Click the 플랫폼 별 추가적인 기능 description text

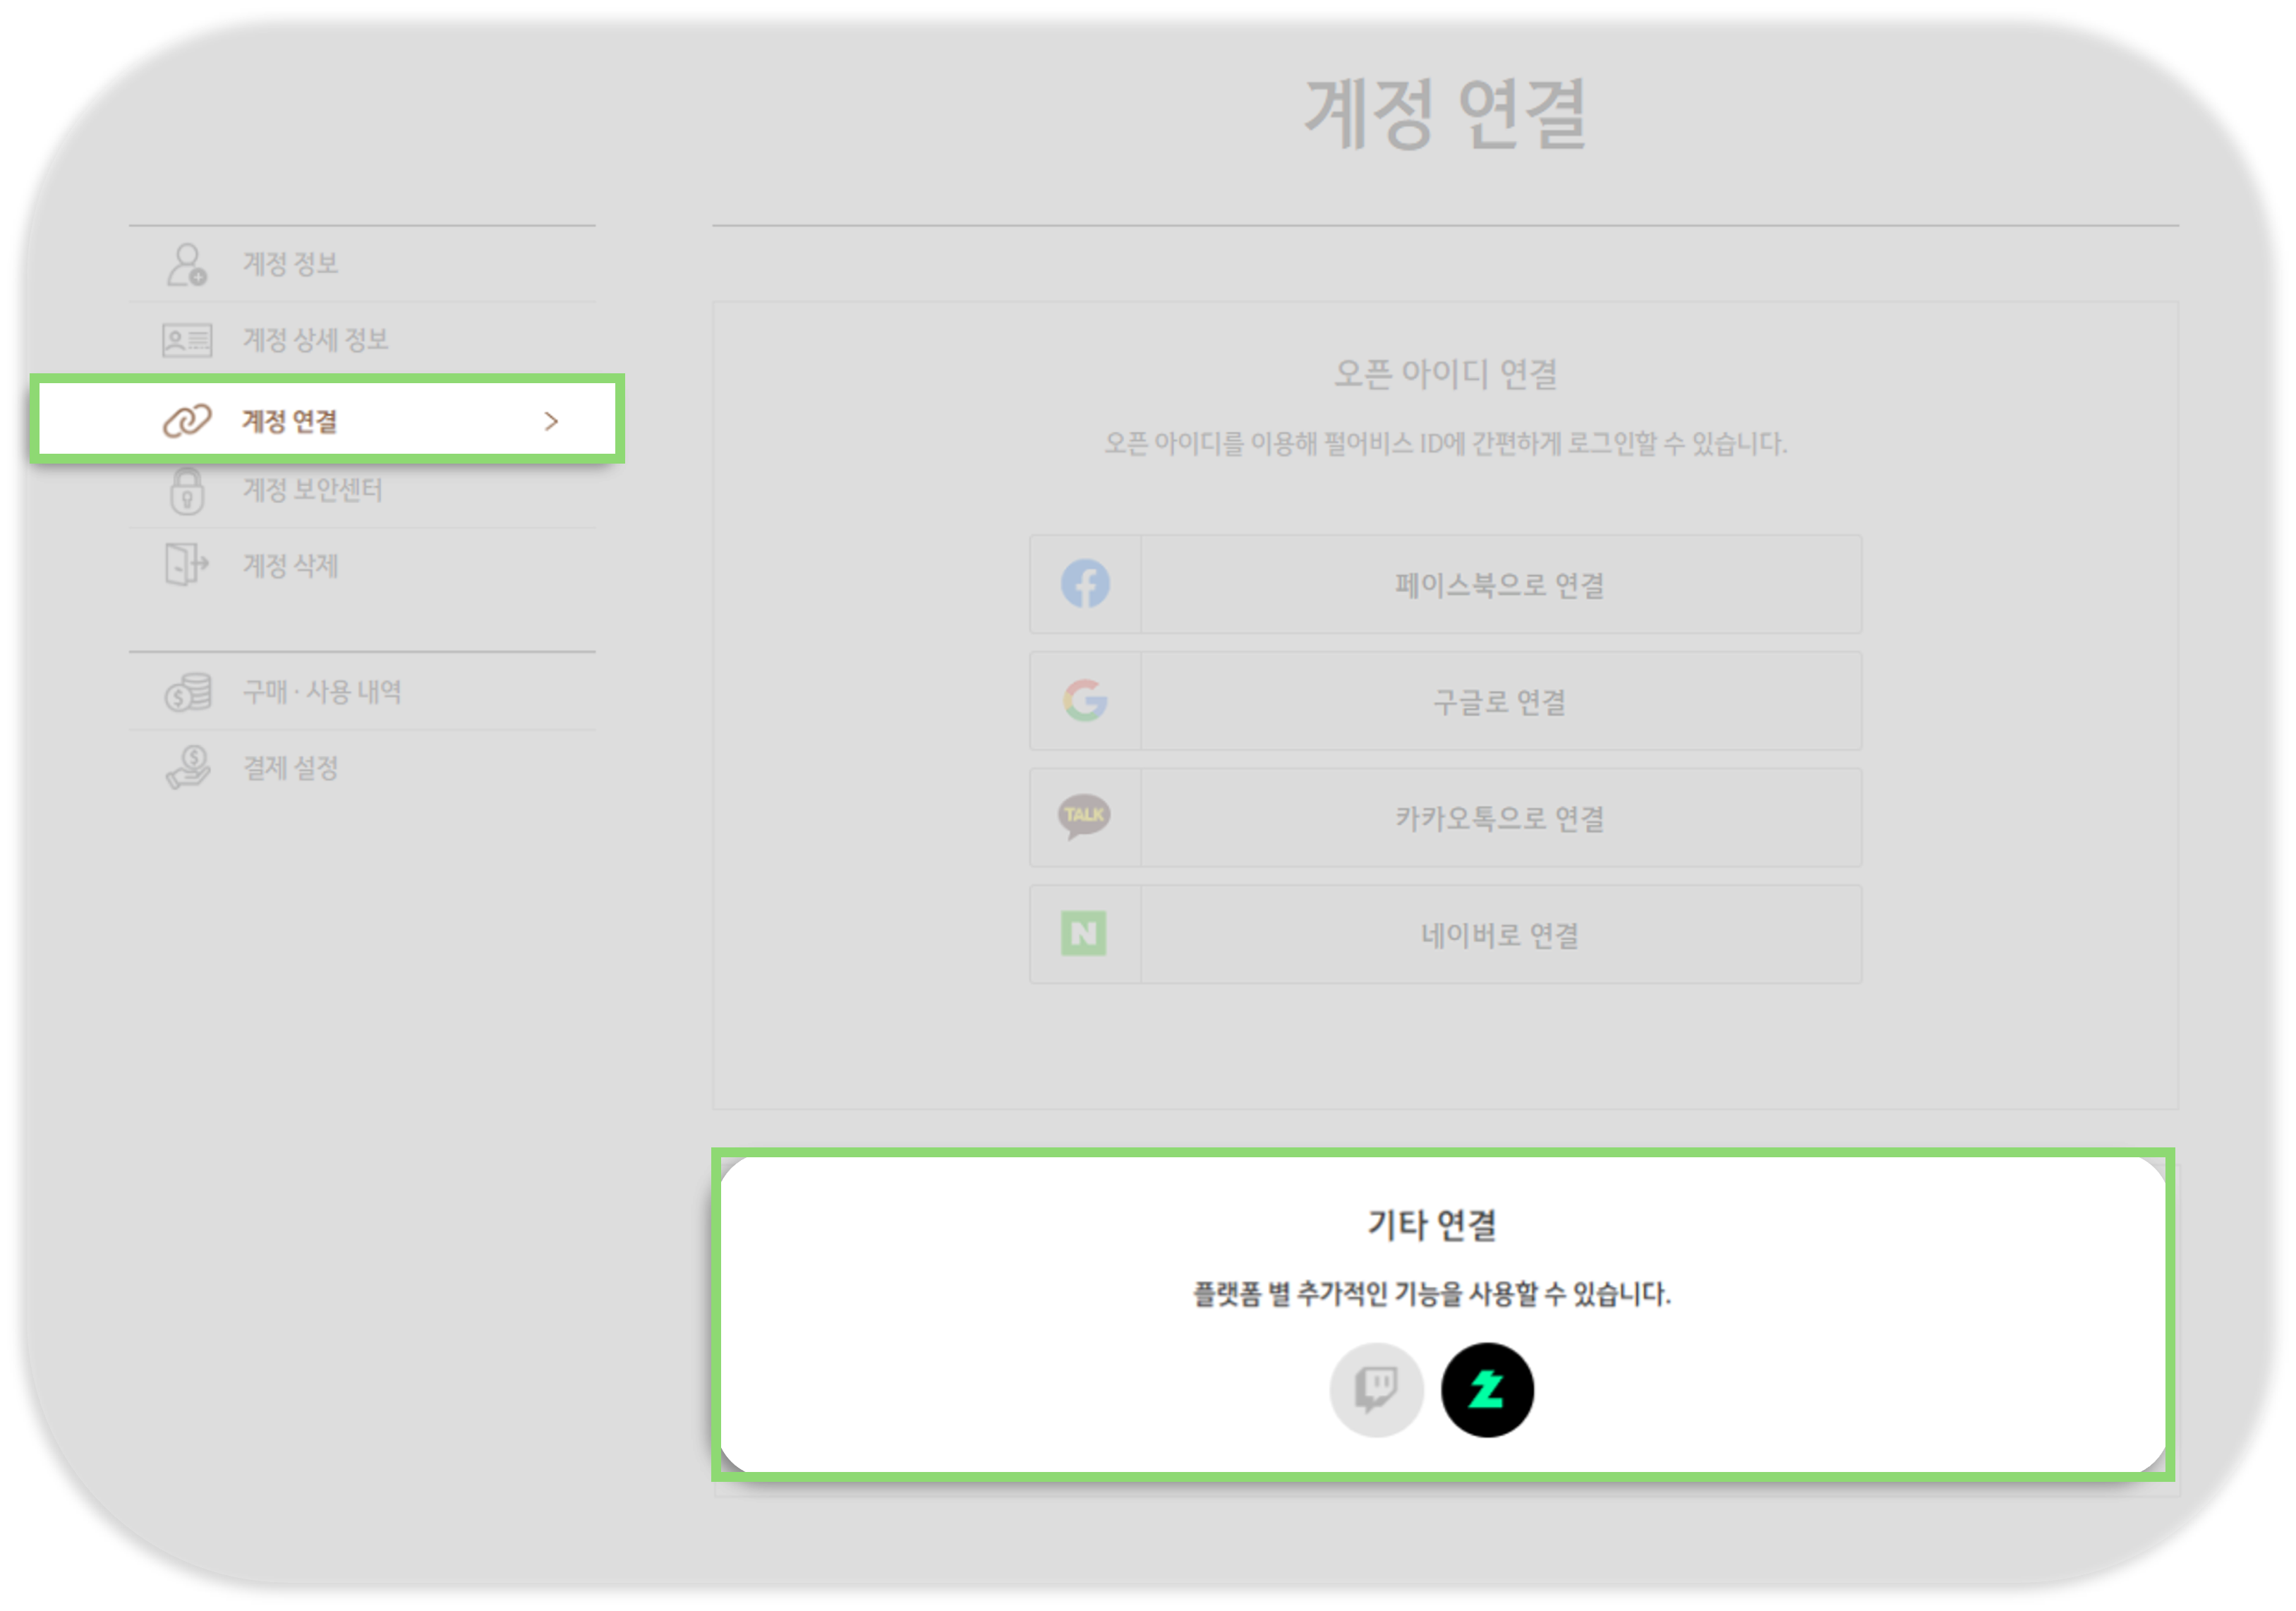click(x=1431, y=1294)
